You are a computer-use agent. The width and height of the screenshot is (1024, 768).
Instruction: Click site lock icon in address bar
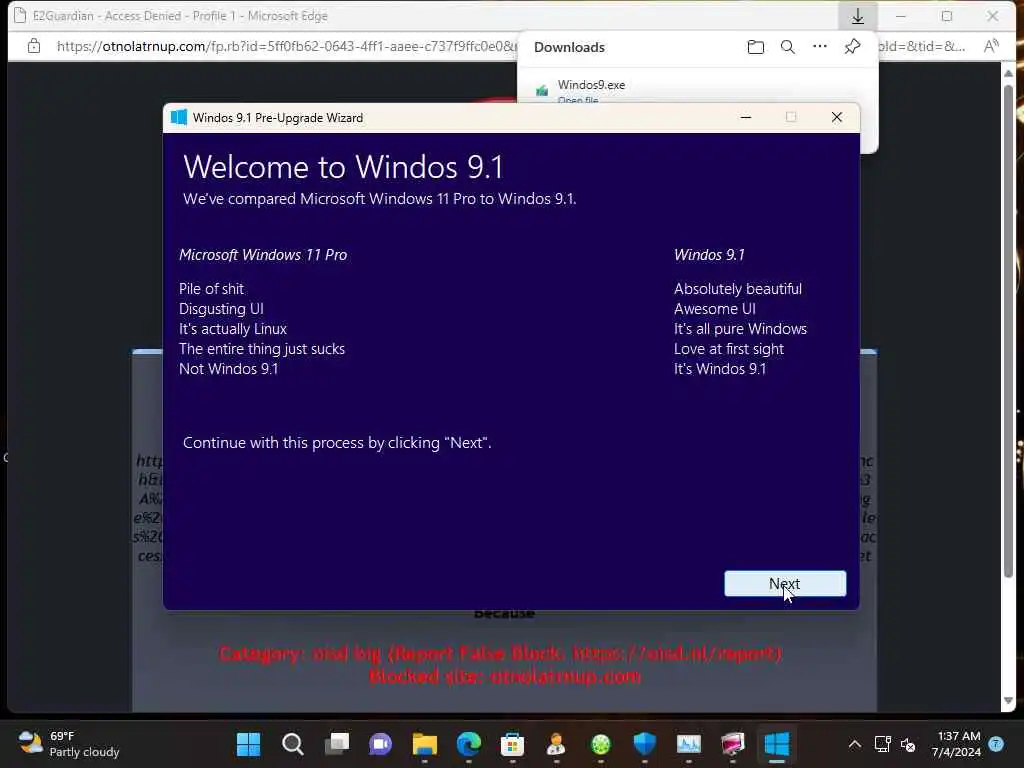point(34,46)
